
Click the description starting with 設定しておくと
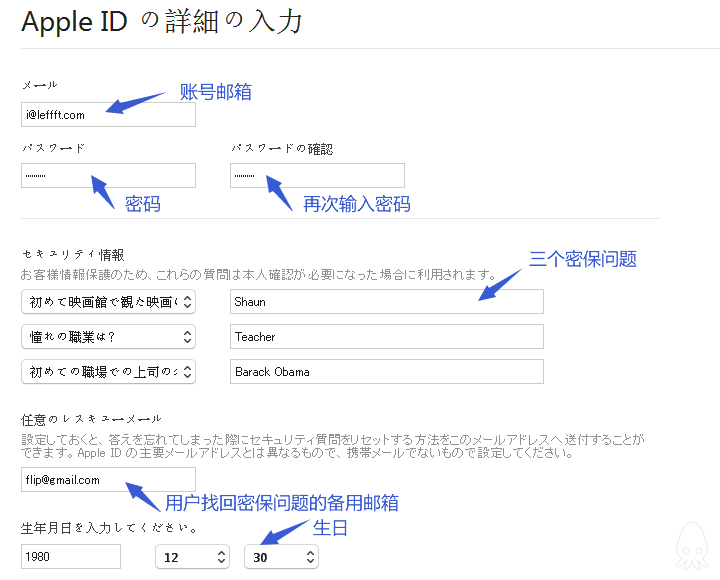pos(332,446)
